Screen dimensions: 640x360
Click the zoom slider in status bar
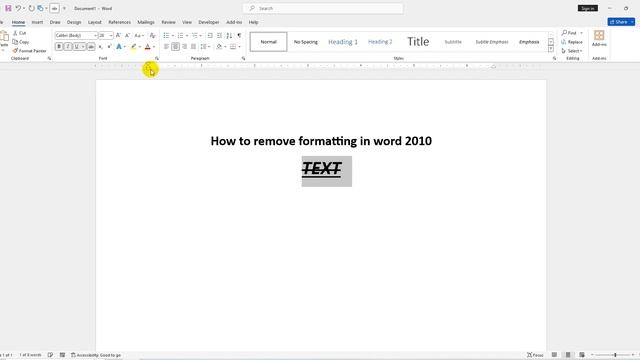[613, 355]
